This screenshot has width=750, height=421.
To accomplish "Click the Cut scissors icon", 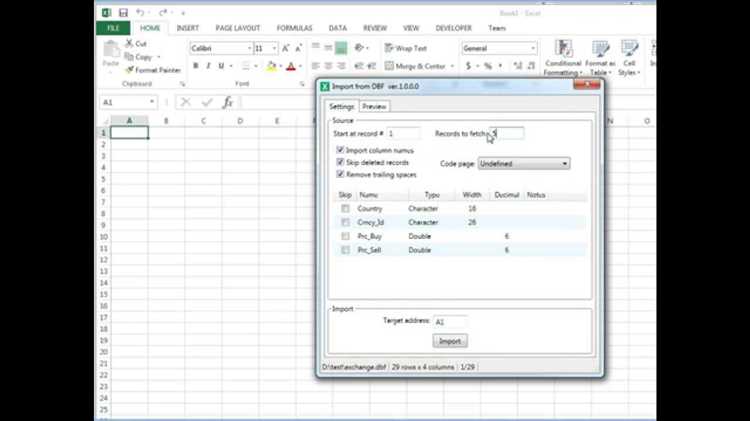I will 129,44.
